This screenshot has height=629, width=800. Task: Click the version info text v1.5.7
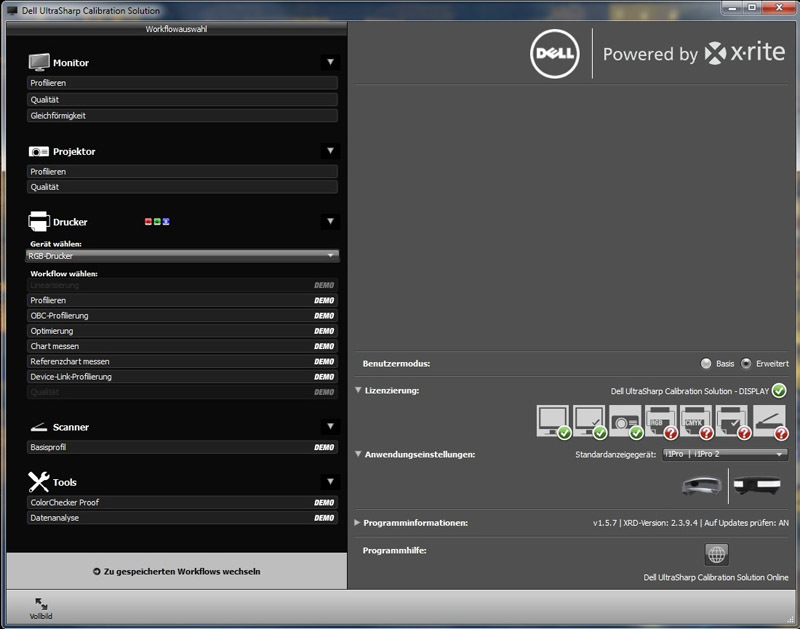(x=605, y=523)
